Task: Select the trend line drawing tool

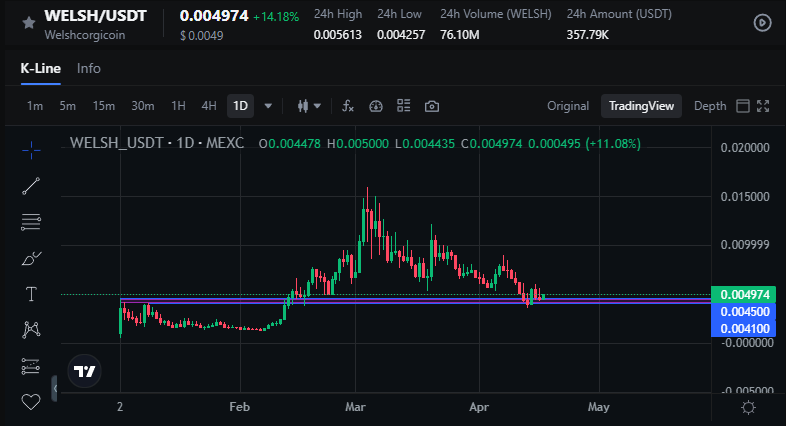Action: (x=31, y=186)
